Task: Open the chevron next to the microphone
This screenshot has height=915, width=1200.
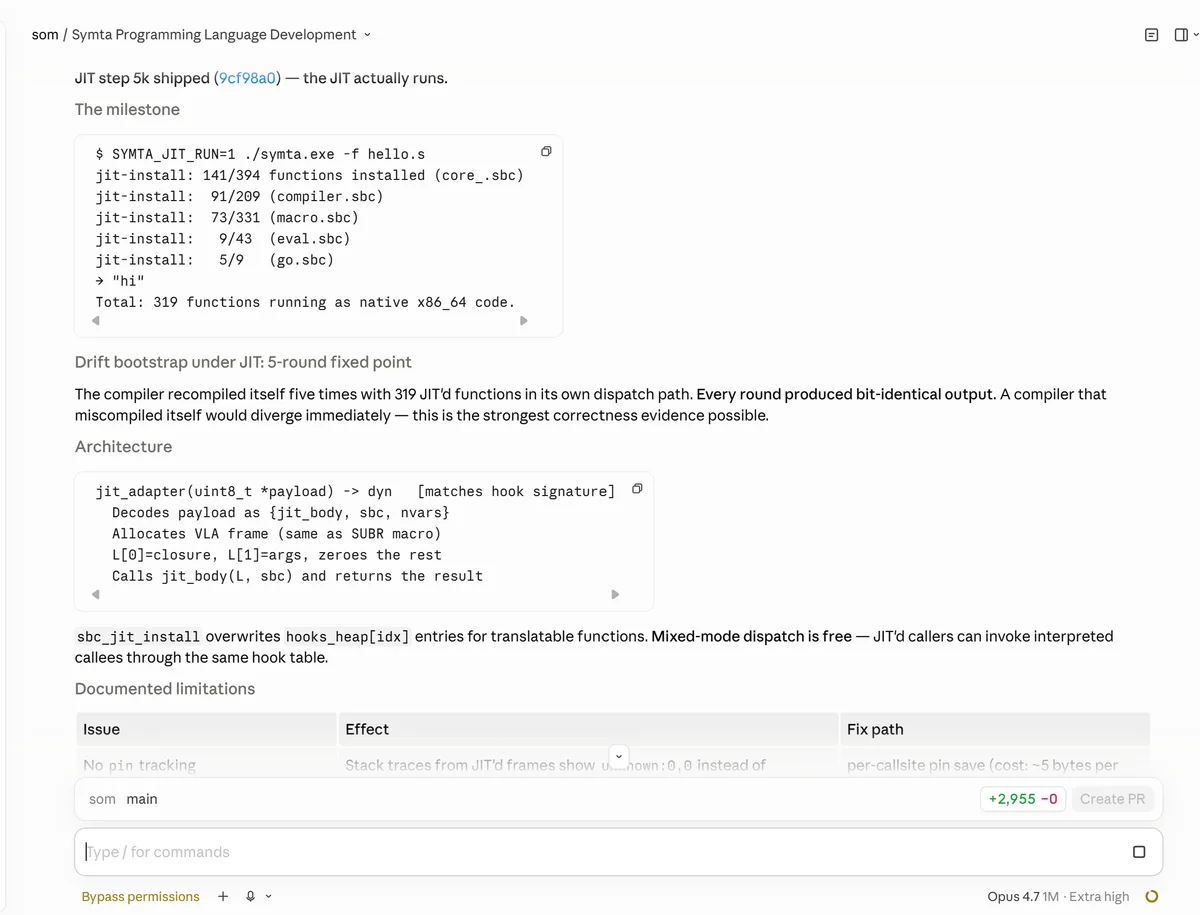Action: (x=268, y=897)
